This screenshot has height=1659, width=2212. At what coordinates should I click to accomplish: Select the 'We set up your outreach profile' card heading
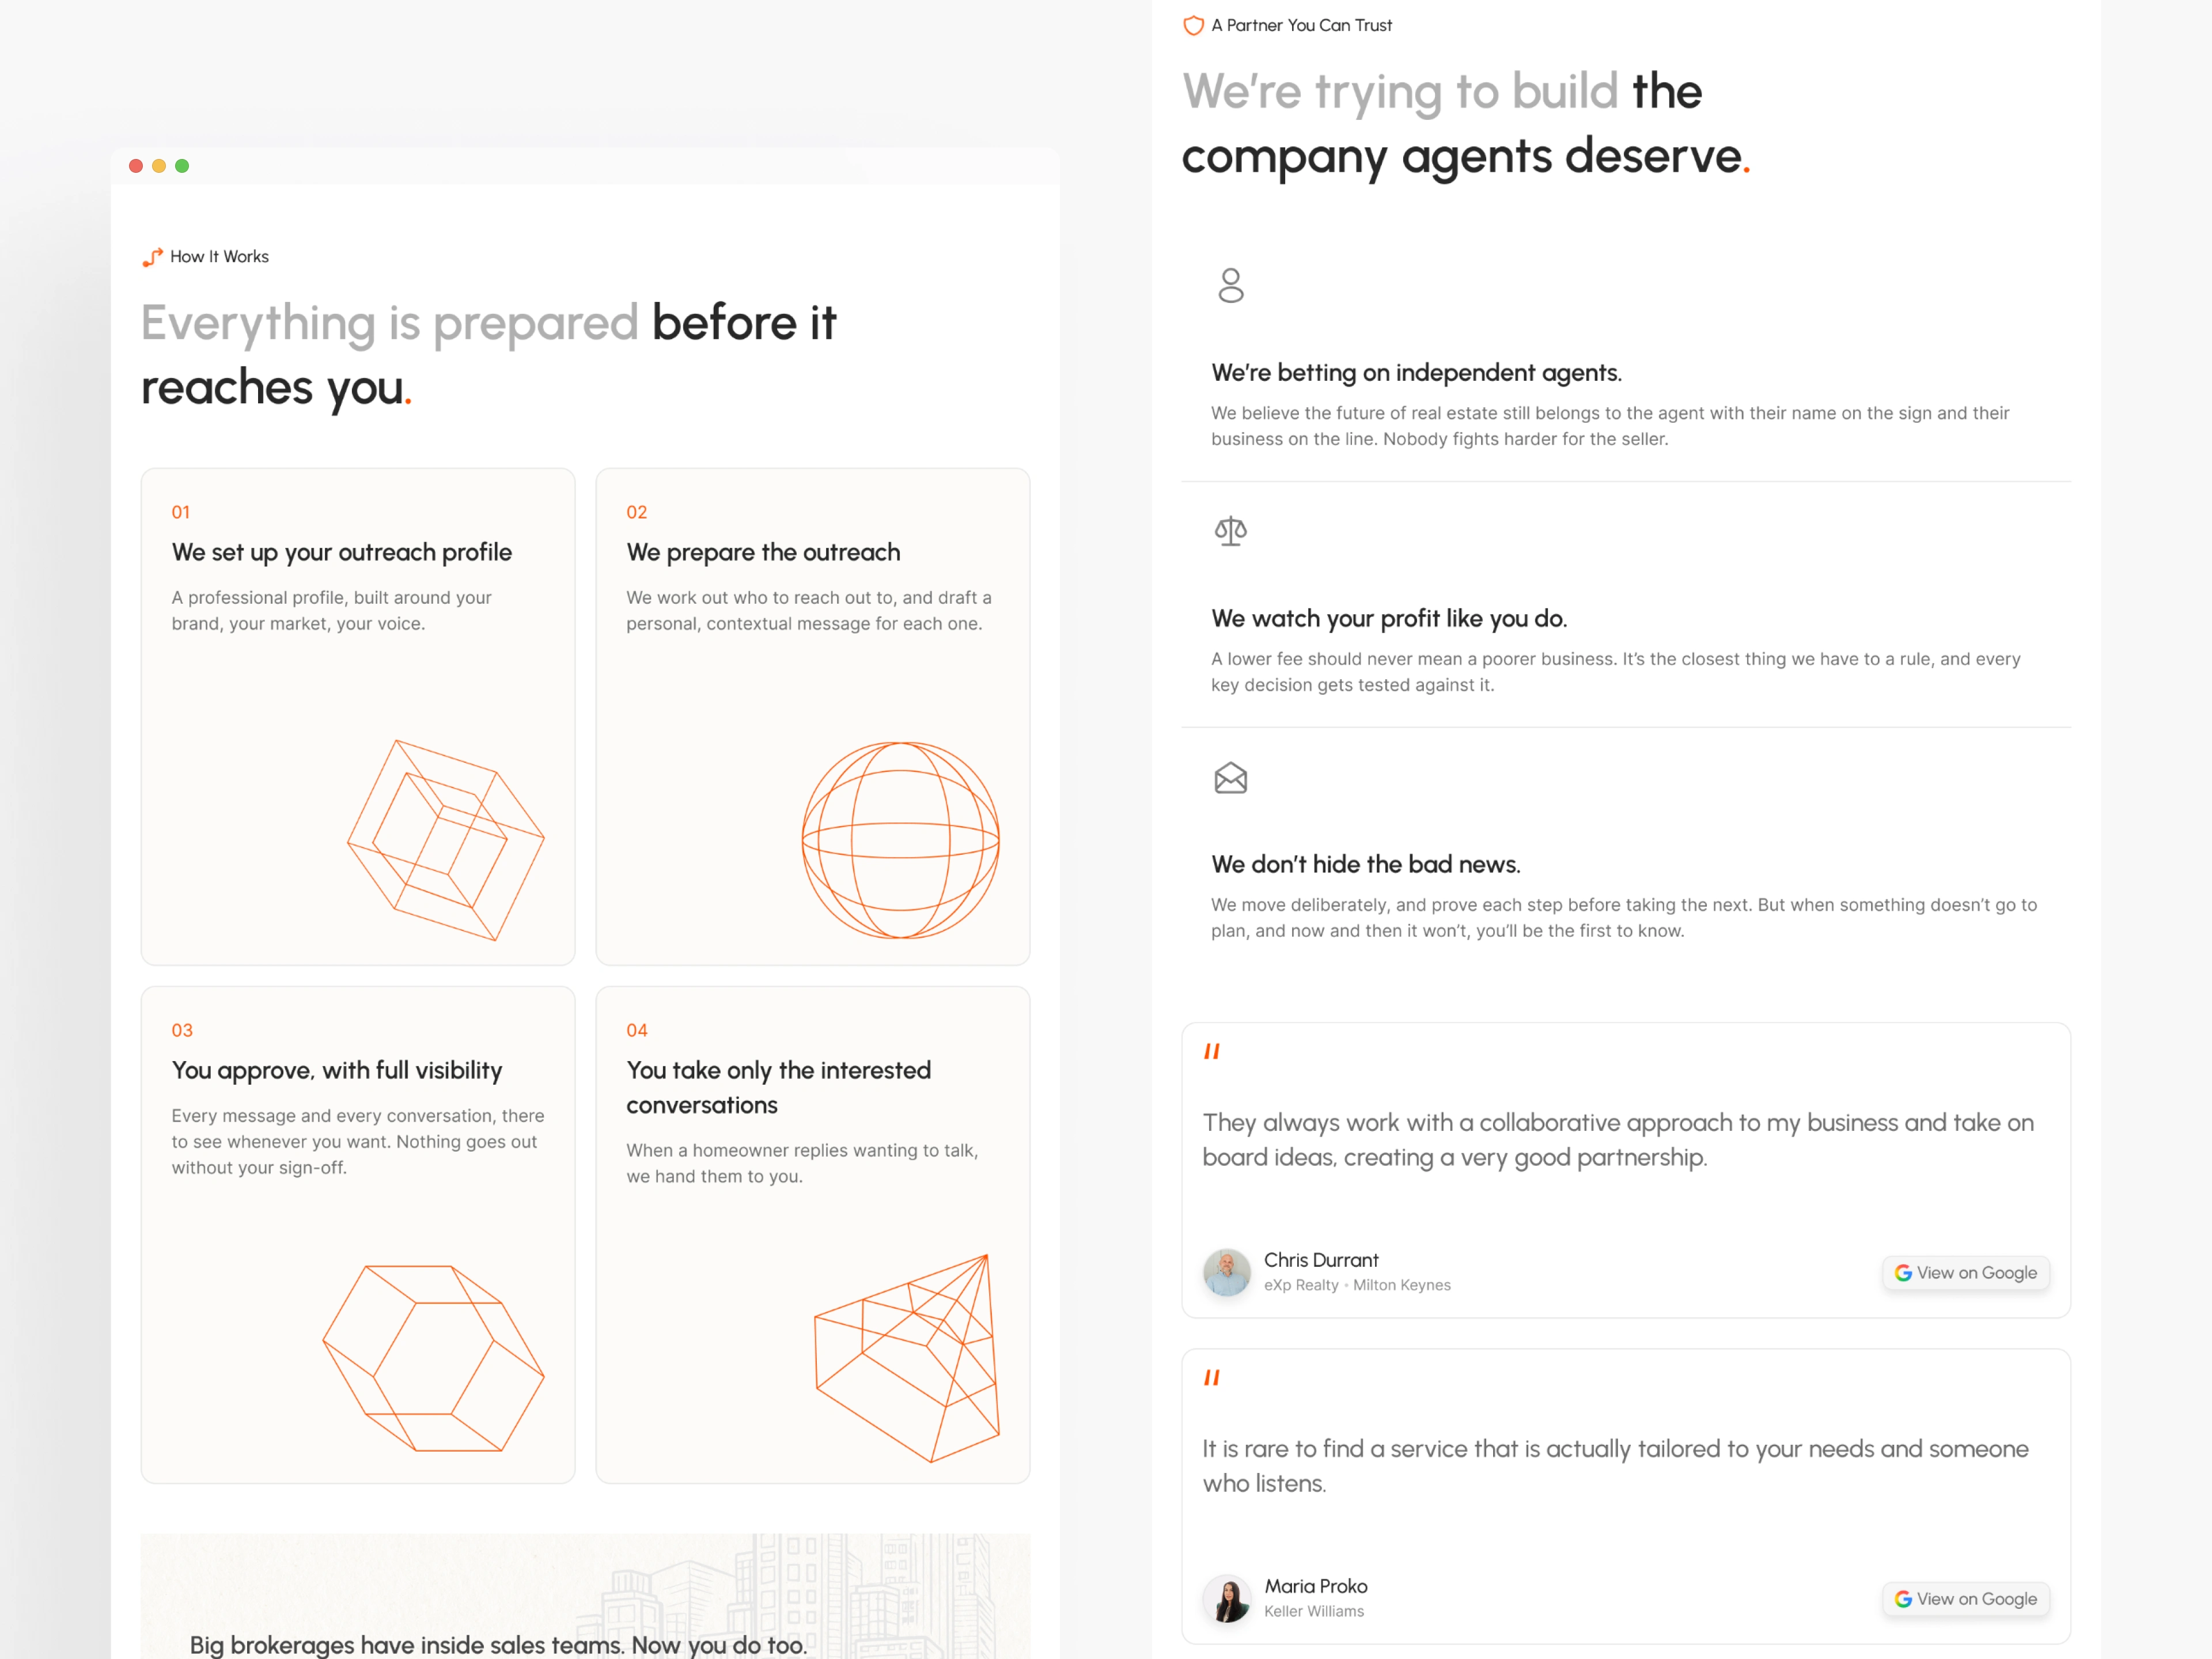(x=342, y=553)
